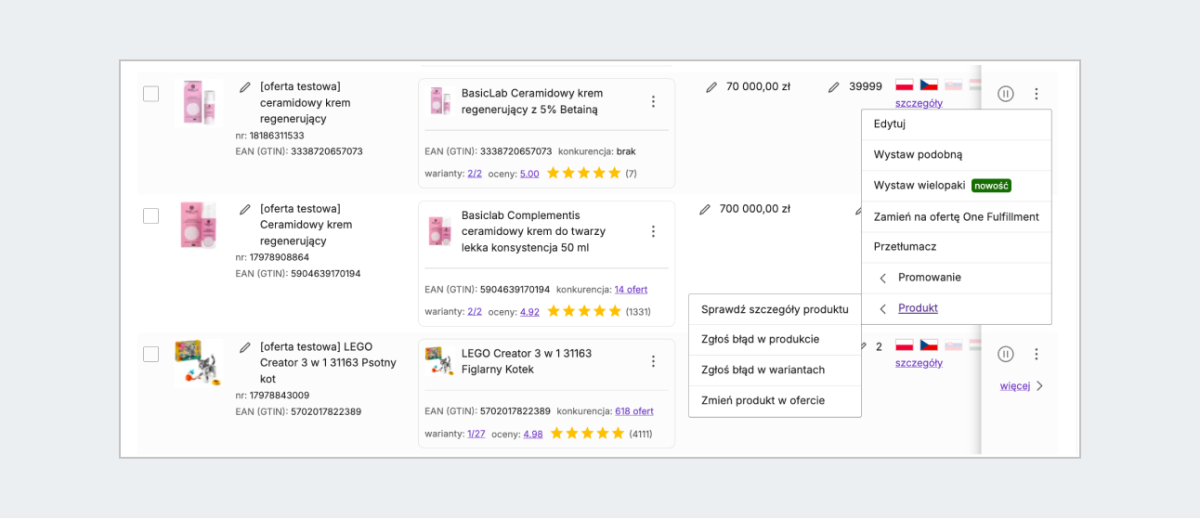Click the Czech flag in the LEGO offer row
1200x520 pixels.
(x=929, y=346)
